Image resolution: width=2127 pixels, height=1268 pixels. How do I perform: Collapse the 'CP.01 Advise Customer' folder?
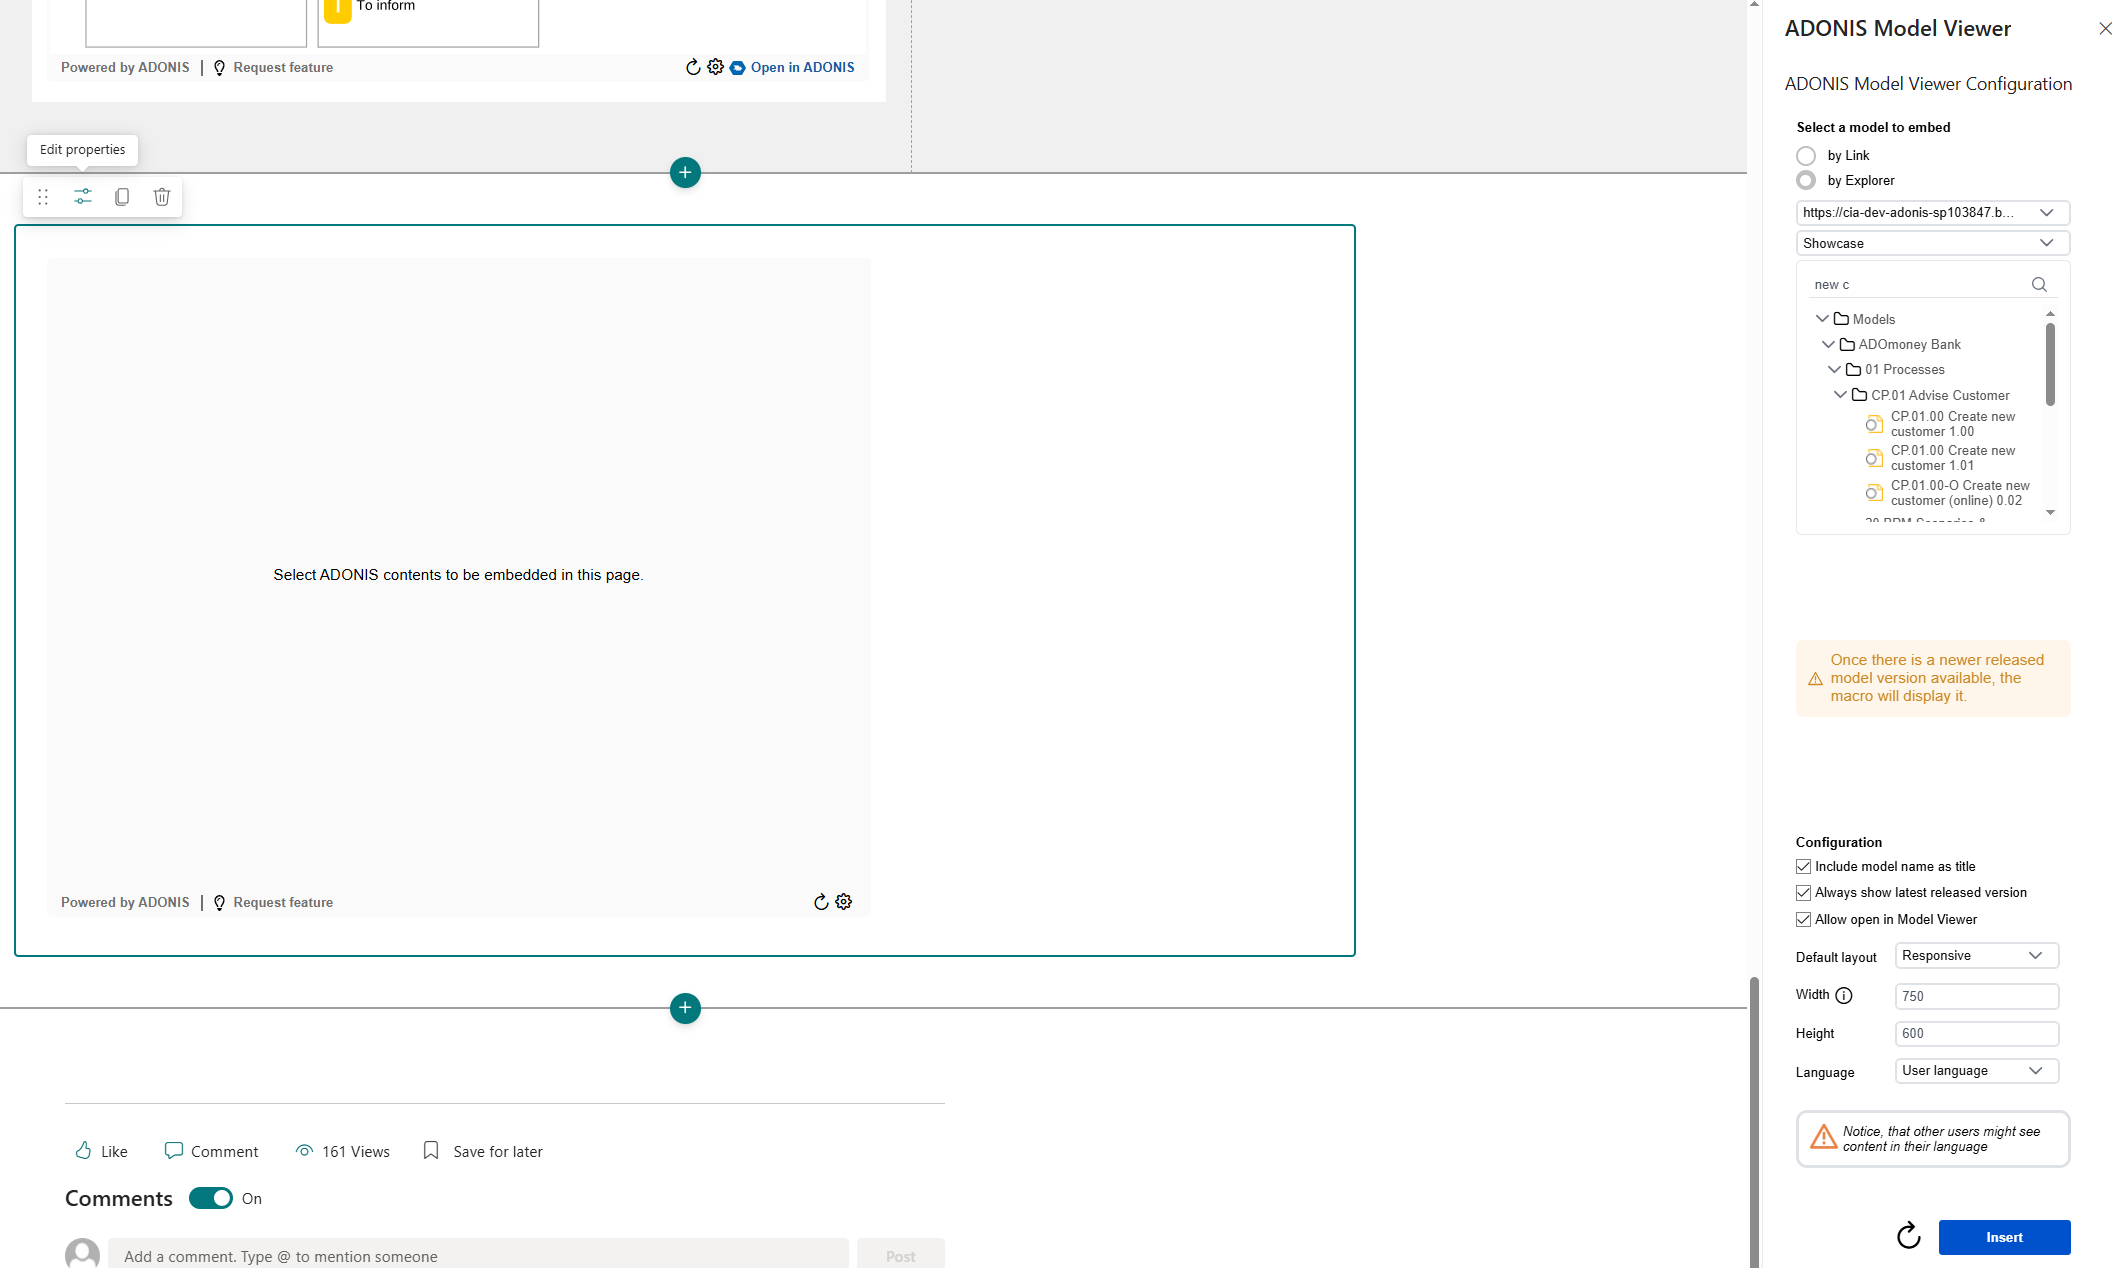(1840, 394)
